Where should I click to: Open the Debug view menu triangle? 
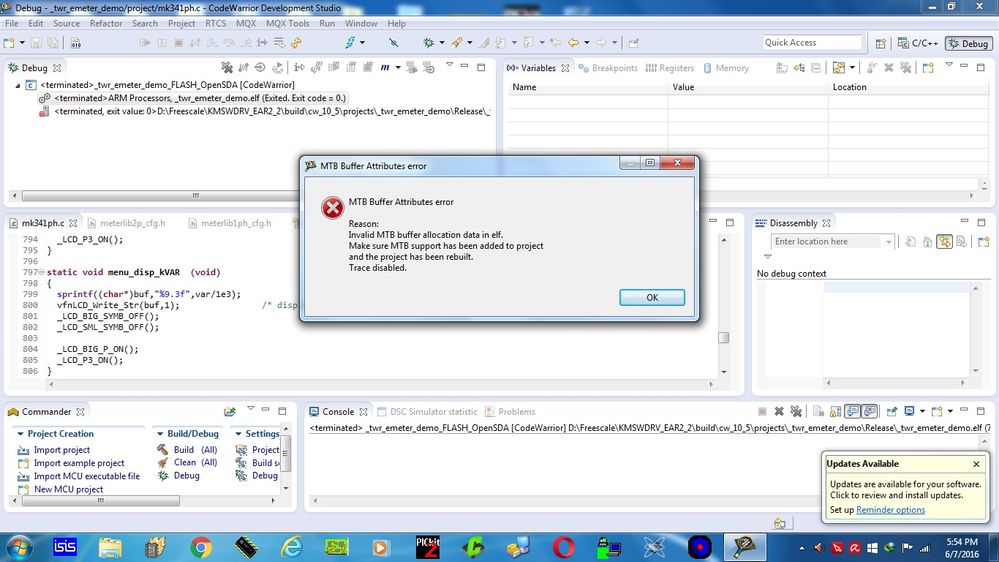tap(450, 65)
